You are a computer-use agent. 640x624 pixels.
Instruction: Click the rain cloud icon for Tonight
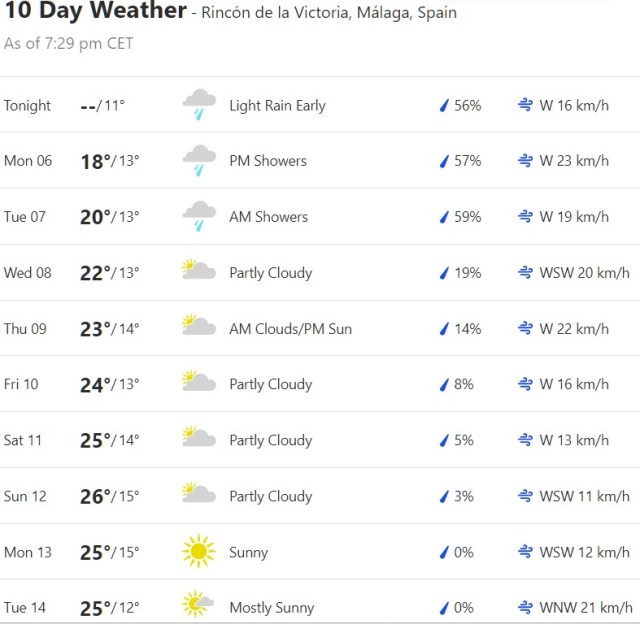click(199, 104)
